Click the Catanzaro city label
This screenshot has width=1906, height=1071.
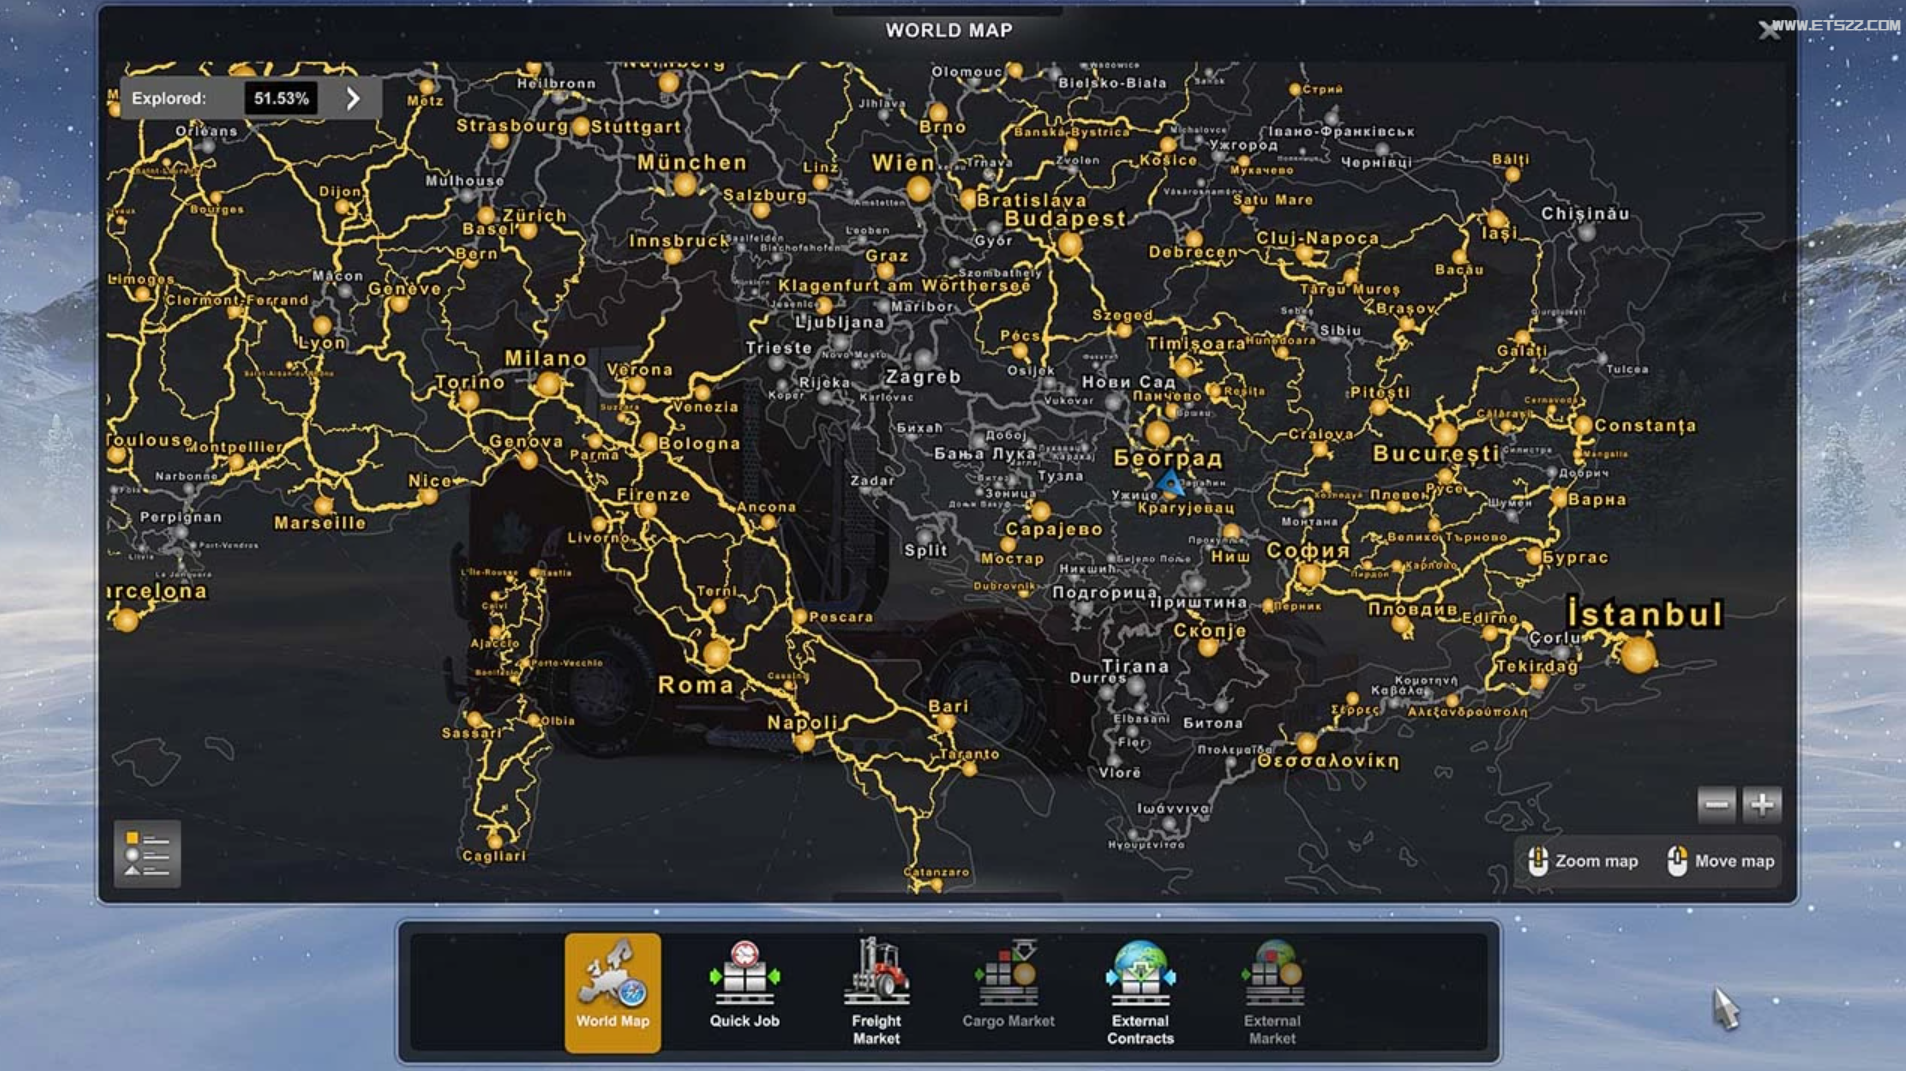pos(936,872)
